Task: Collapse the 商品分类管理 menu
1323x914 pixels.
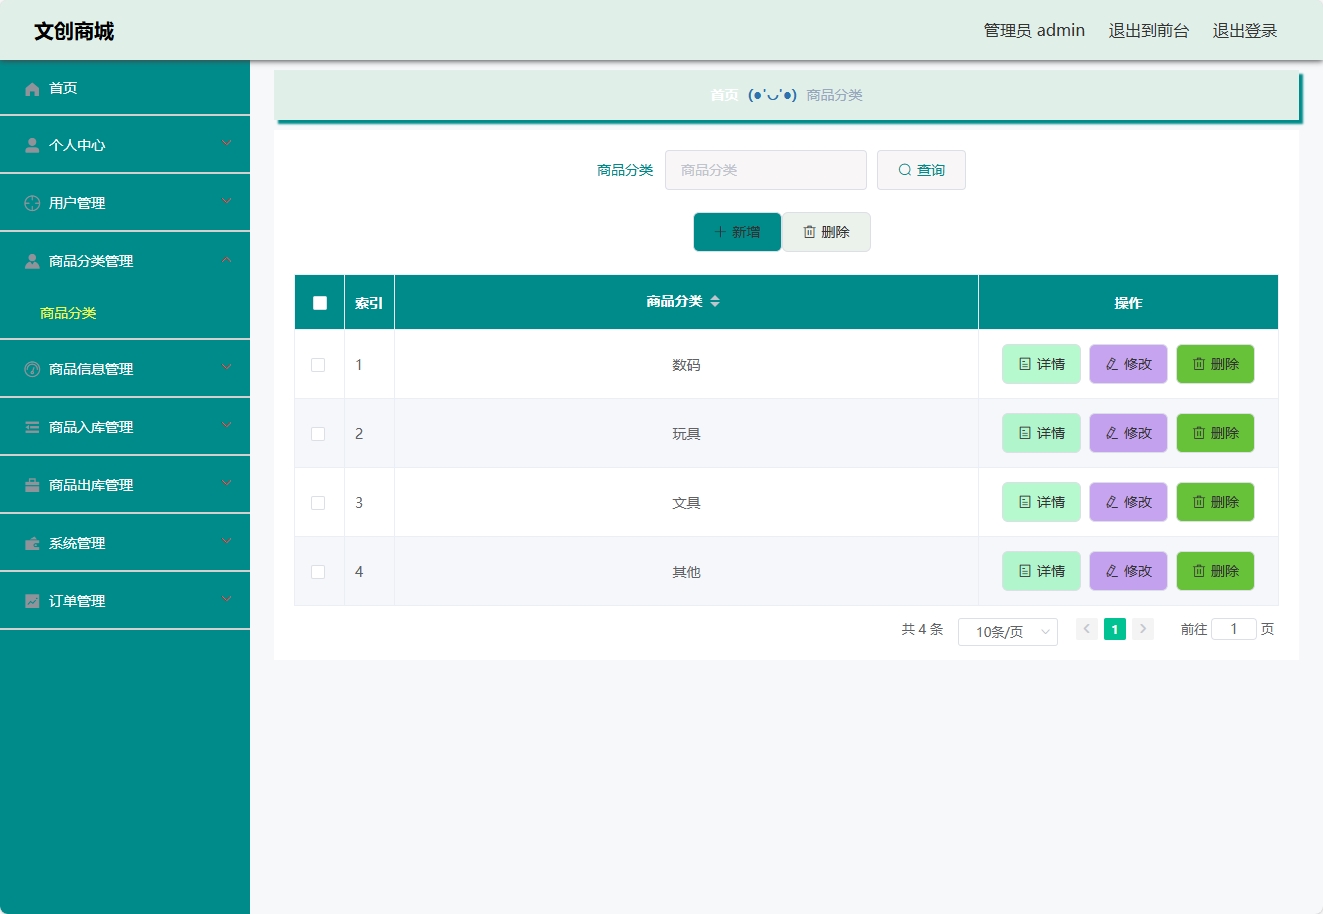Action: click(x=227, y=260)
